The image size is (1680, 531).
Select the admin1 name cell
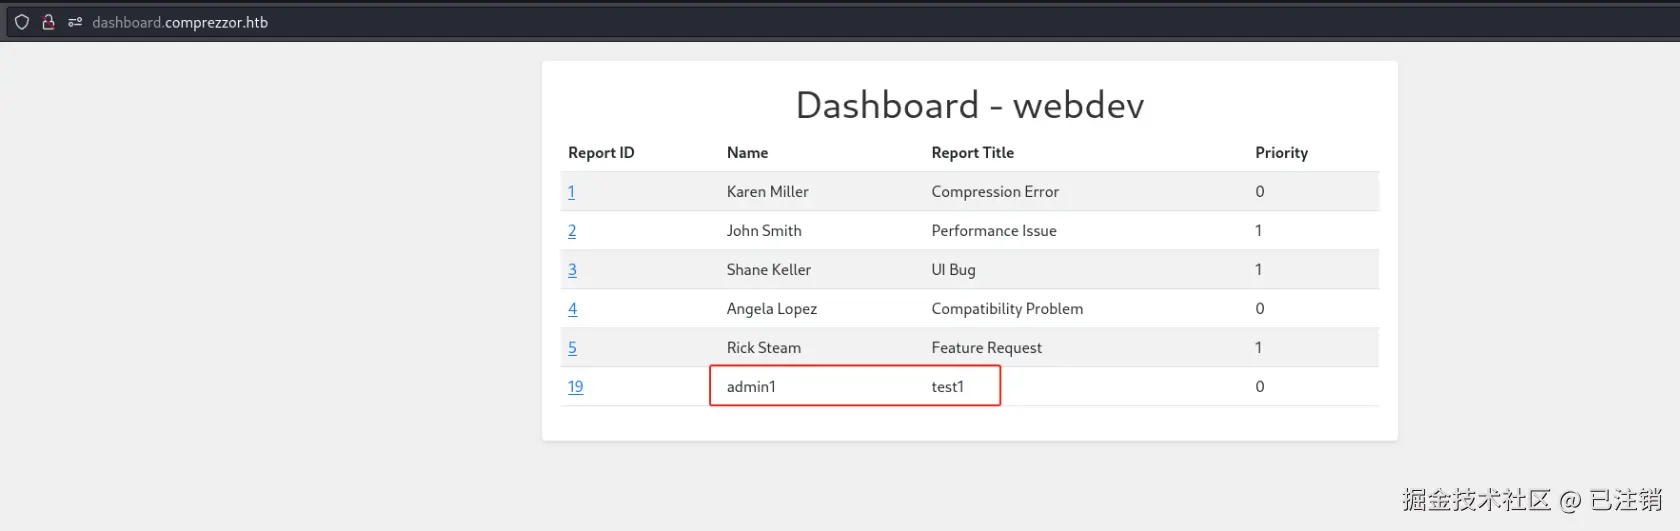coord(751,387)
